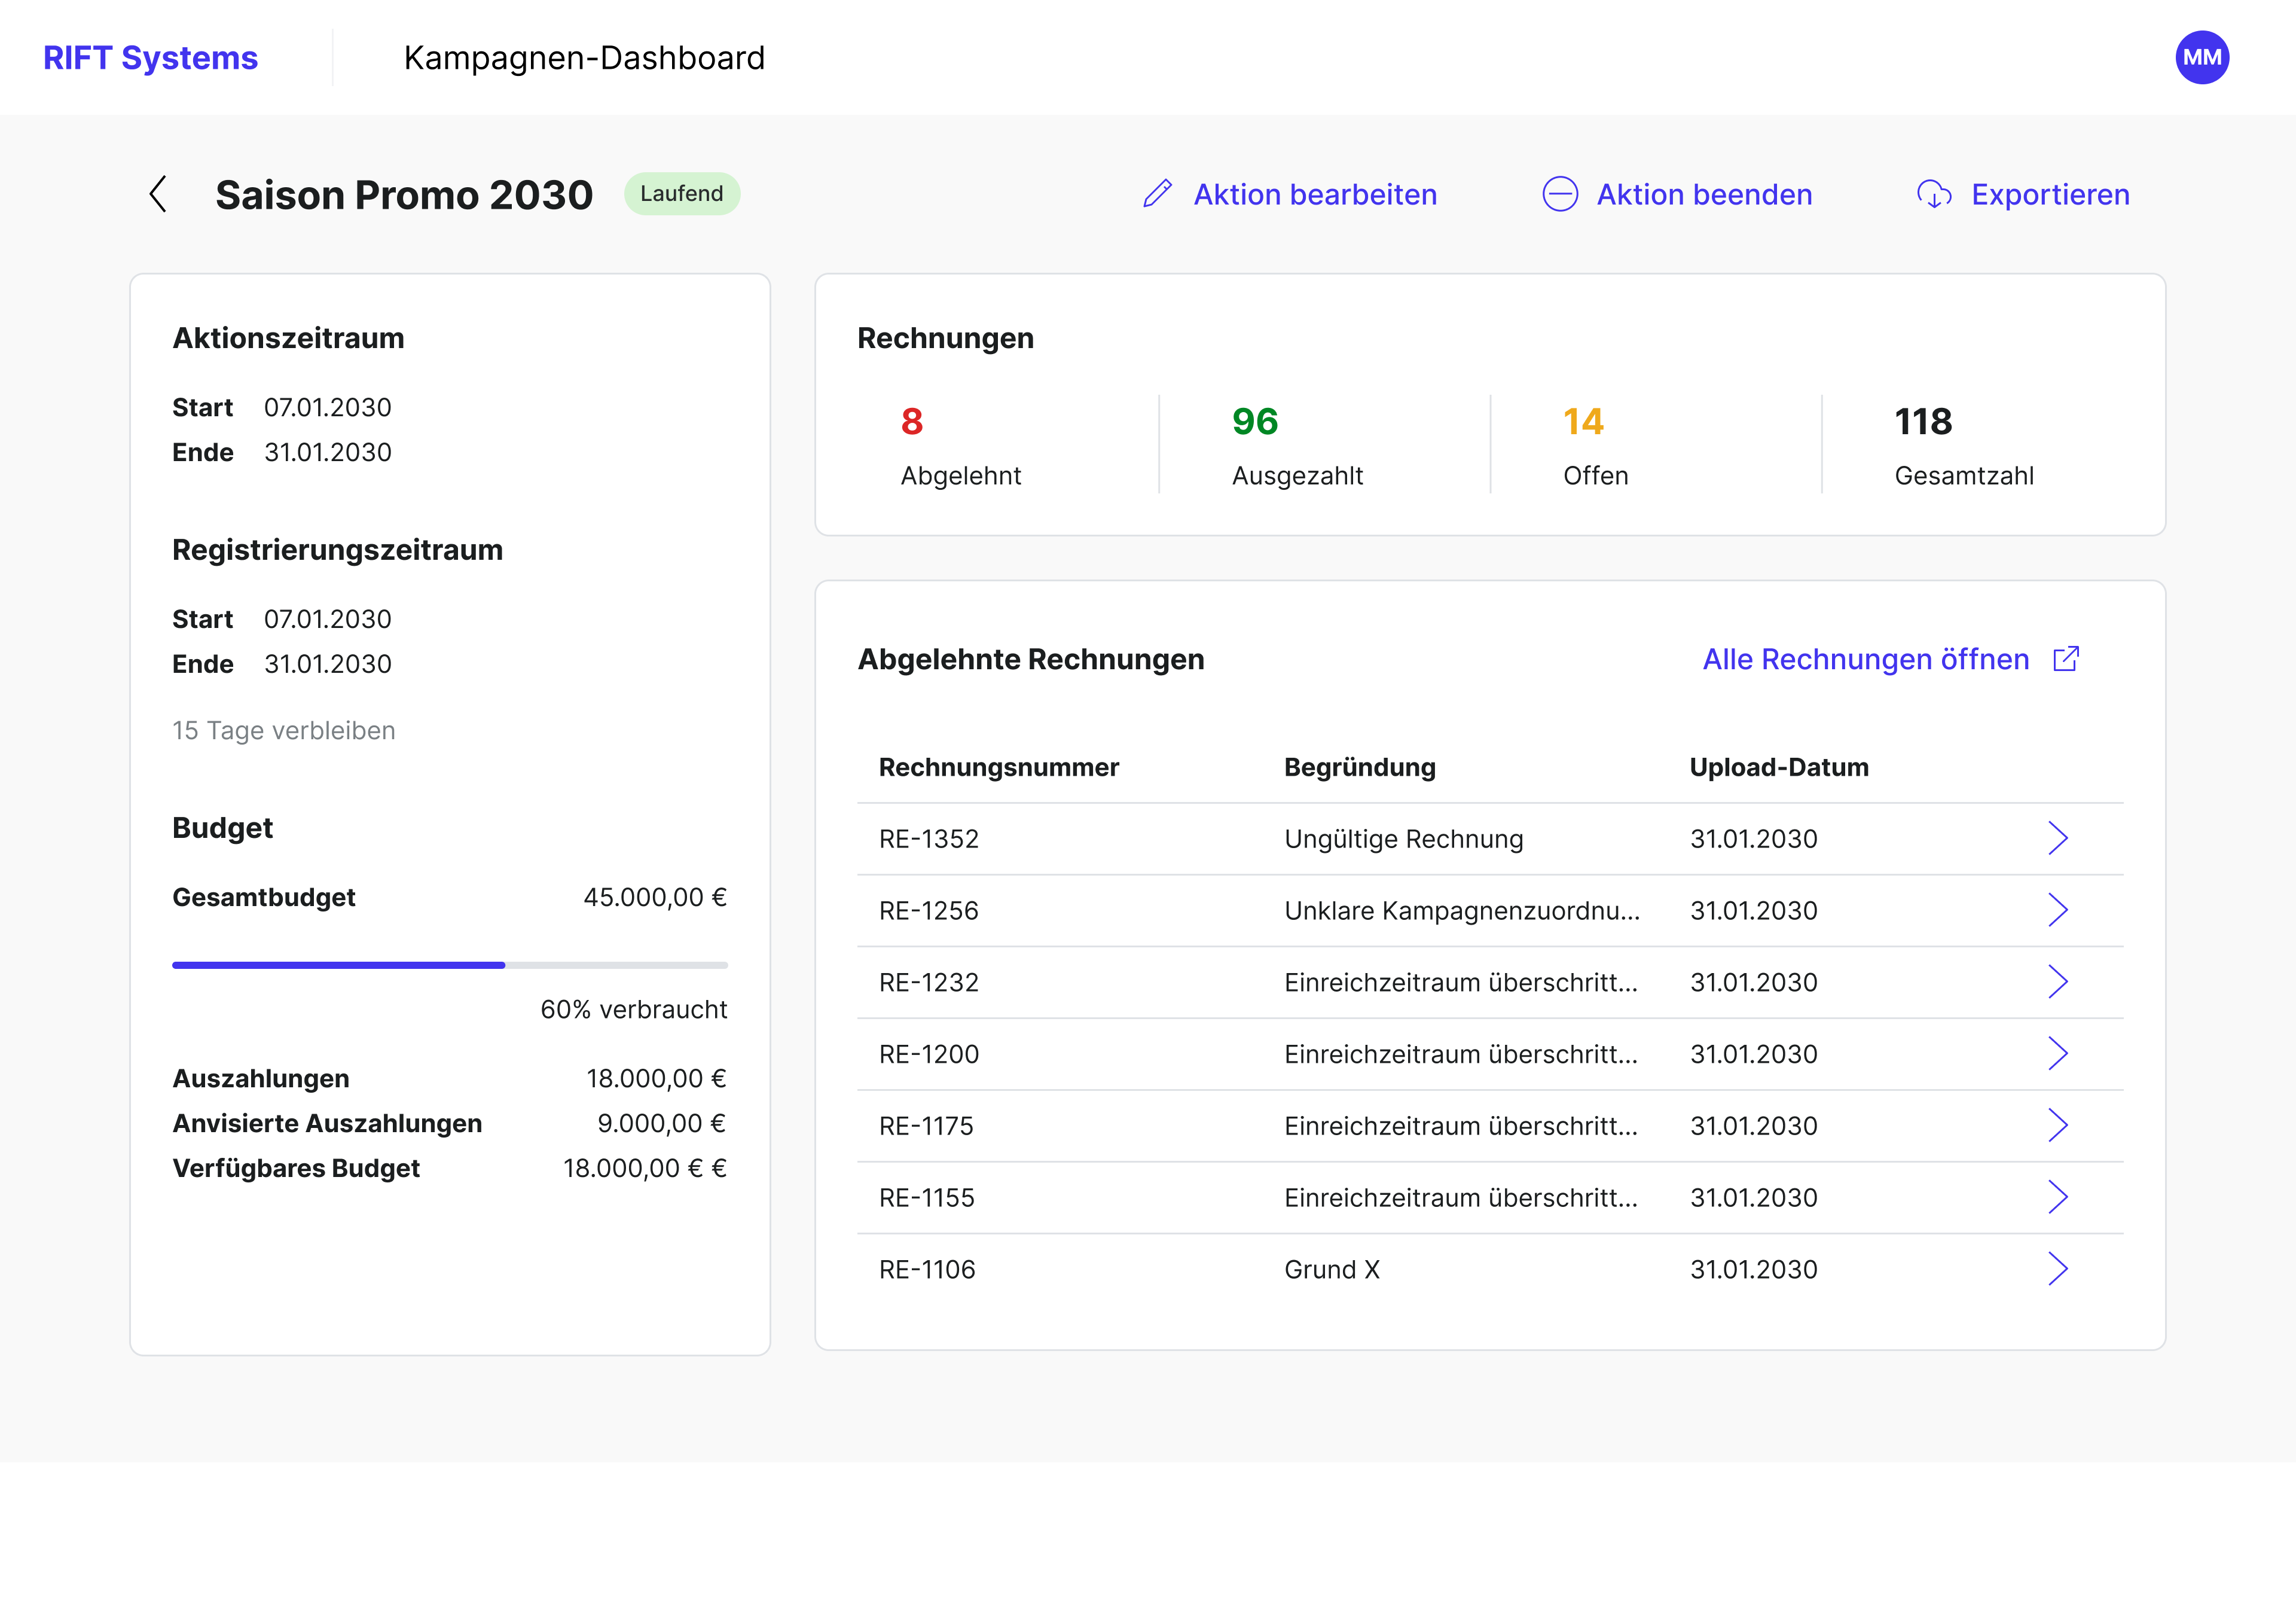This screenshot has width=2296, height=1613.
Task: Click the Upload-Datum column header
Action: pyautogui.click(x=1779, y=767)
